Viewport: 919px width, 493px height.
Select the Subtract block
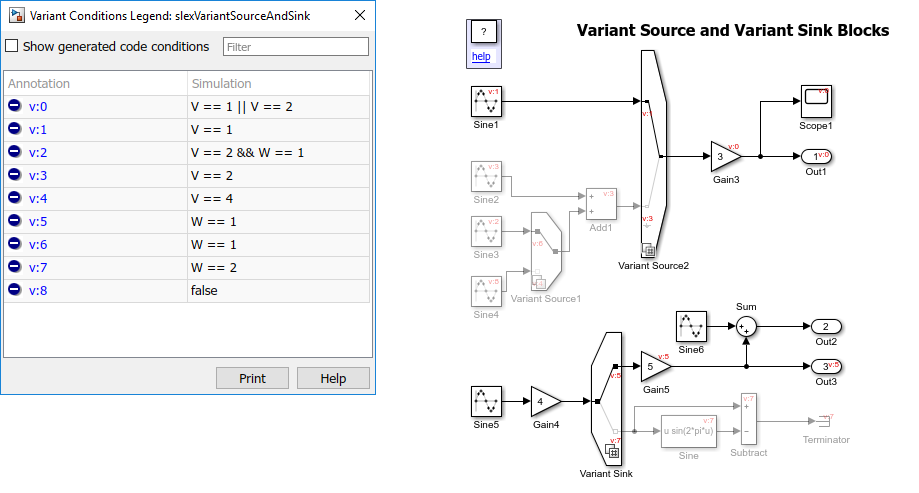(749, 419)
